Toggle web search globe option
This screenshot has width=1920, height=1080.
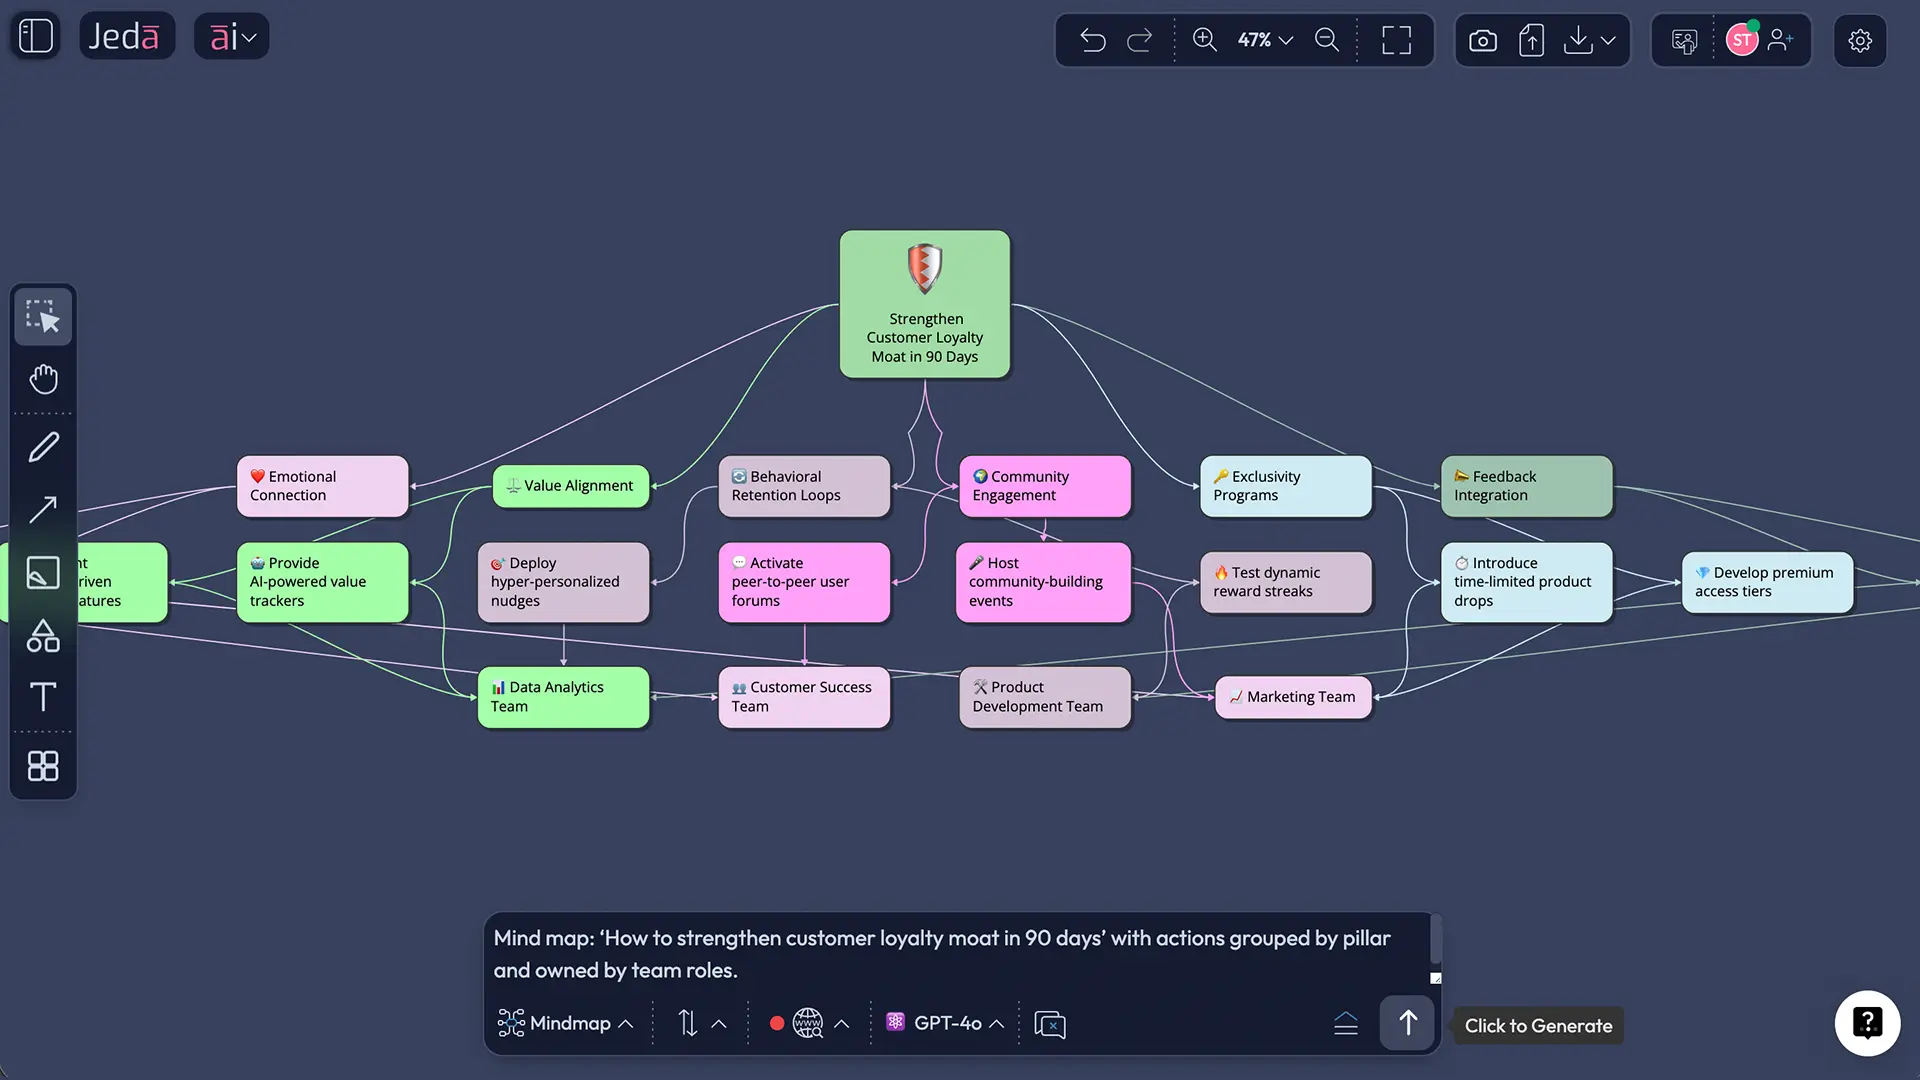807,1023
